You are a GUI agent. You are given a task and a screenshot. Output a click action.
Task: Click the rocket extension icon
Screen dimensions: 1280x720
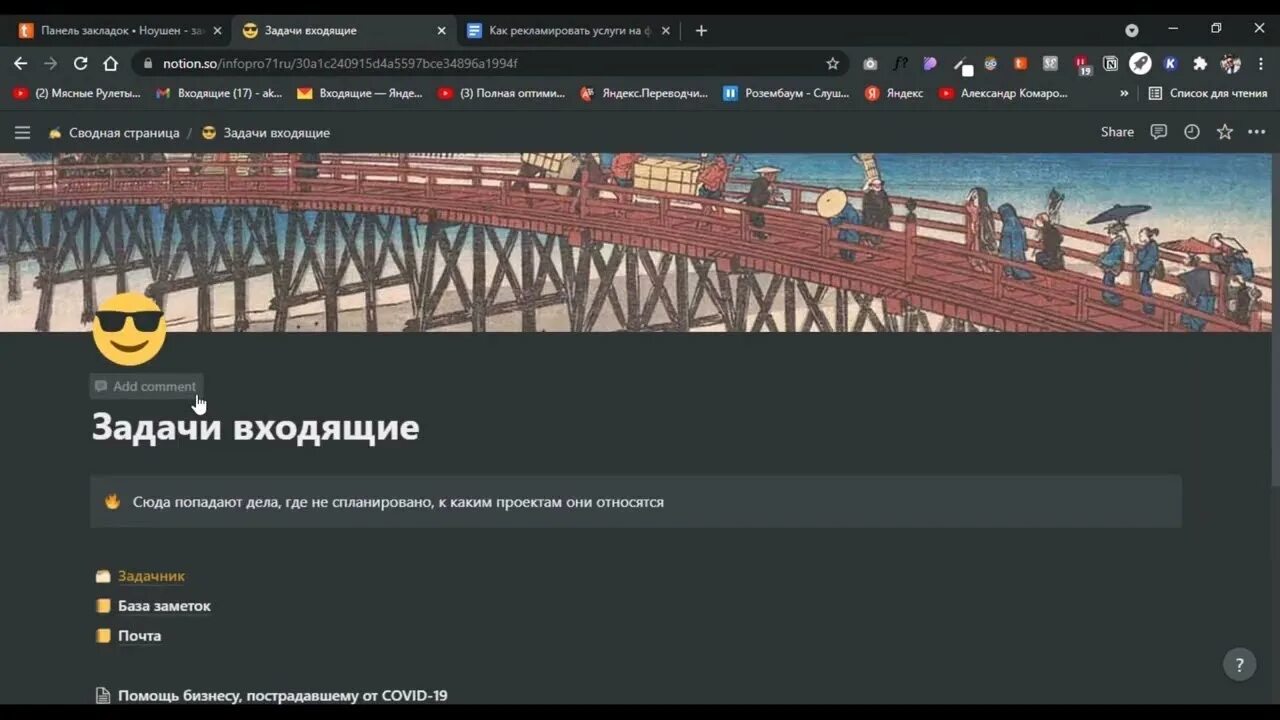pyautogui.click(x=1140, y=63)
